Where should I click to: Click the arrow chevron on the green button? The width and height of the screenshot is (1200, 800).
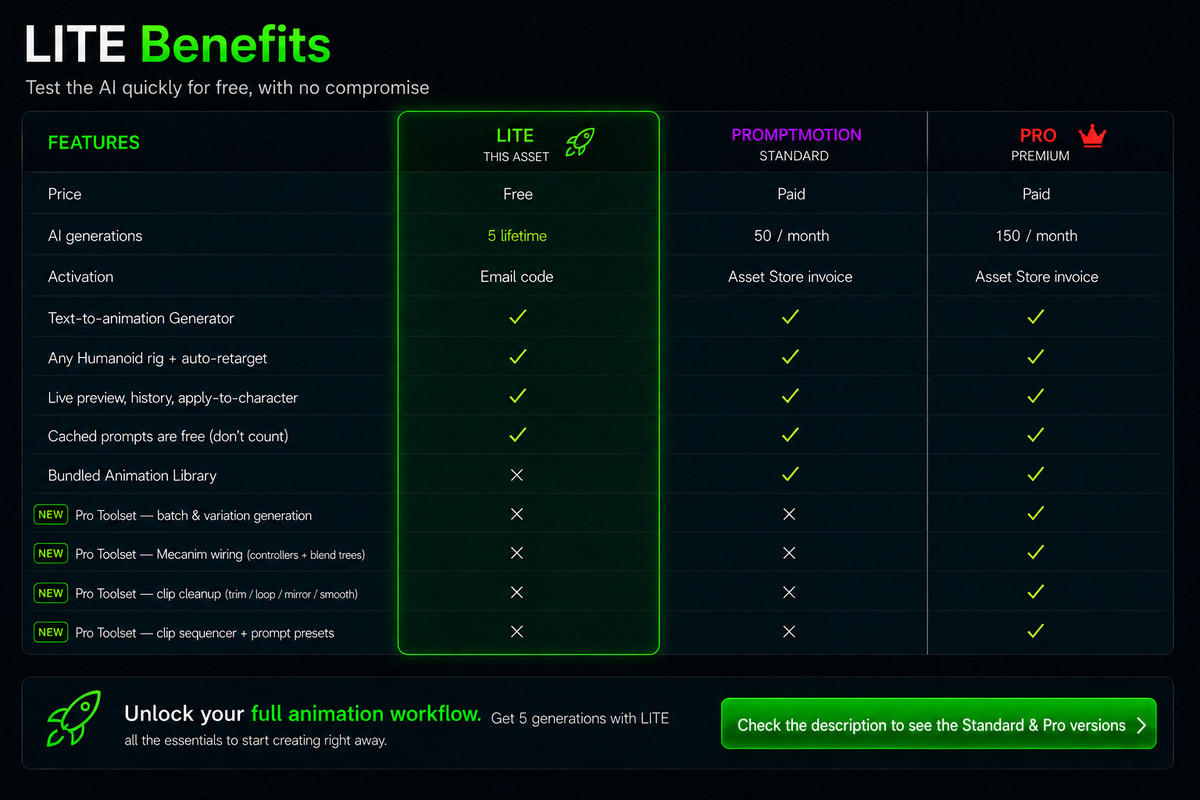[1141, 726]
